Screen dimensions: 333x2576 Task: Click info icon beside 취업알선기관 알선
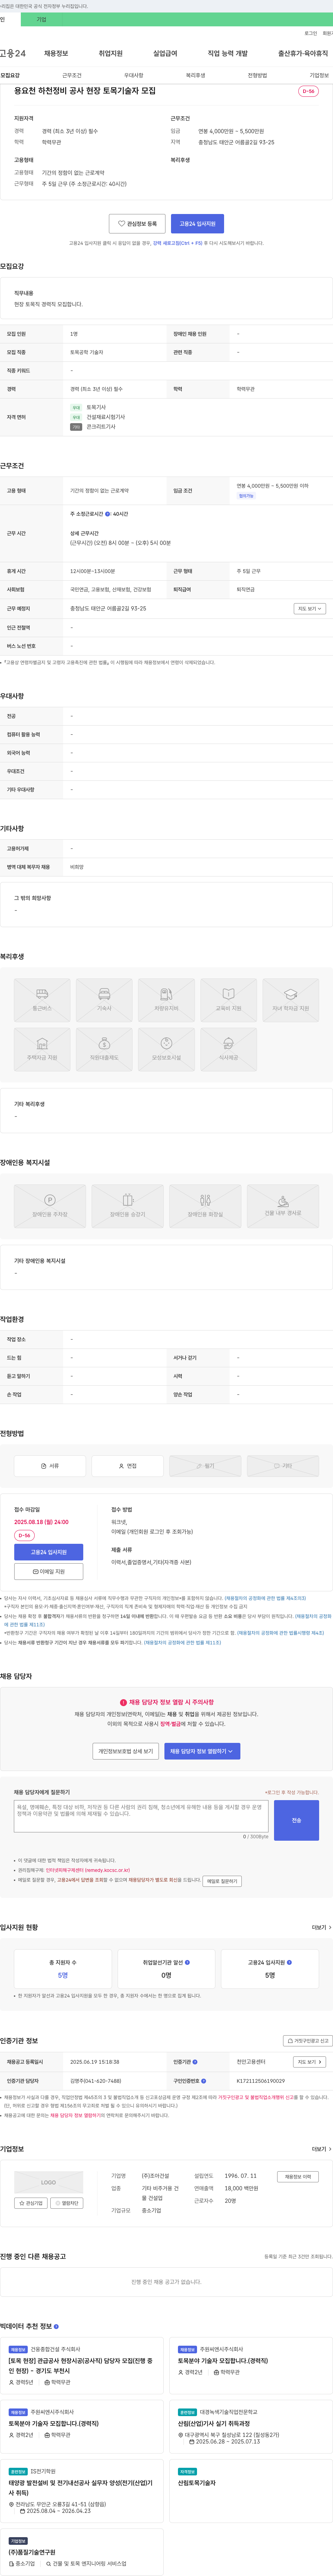tap(187, 1962)
